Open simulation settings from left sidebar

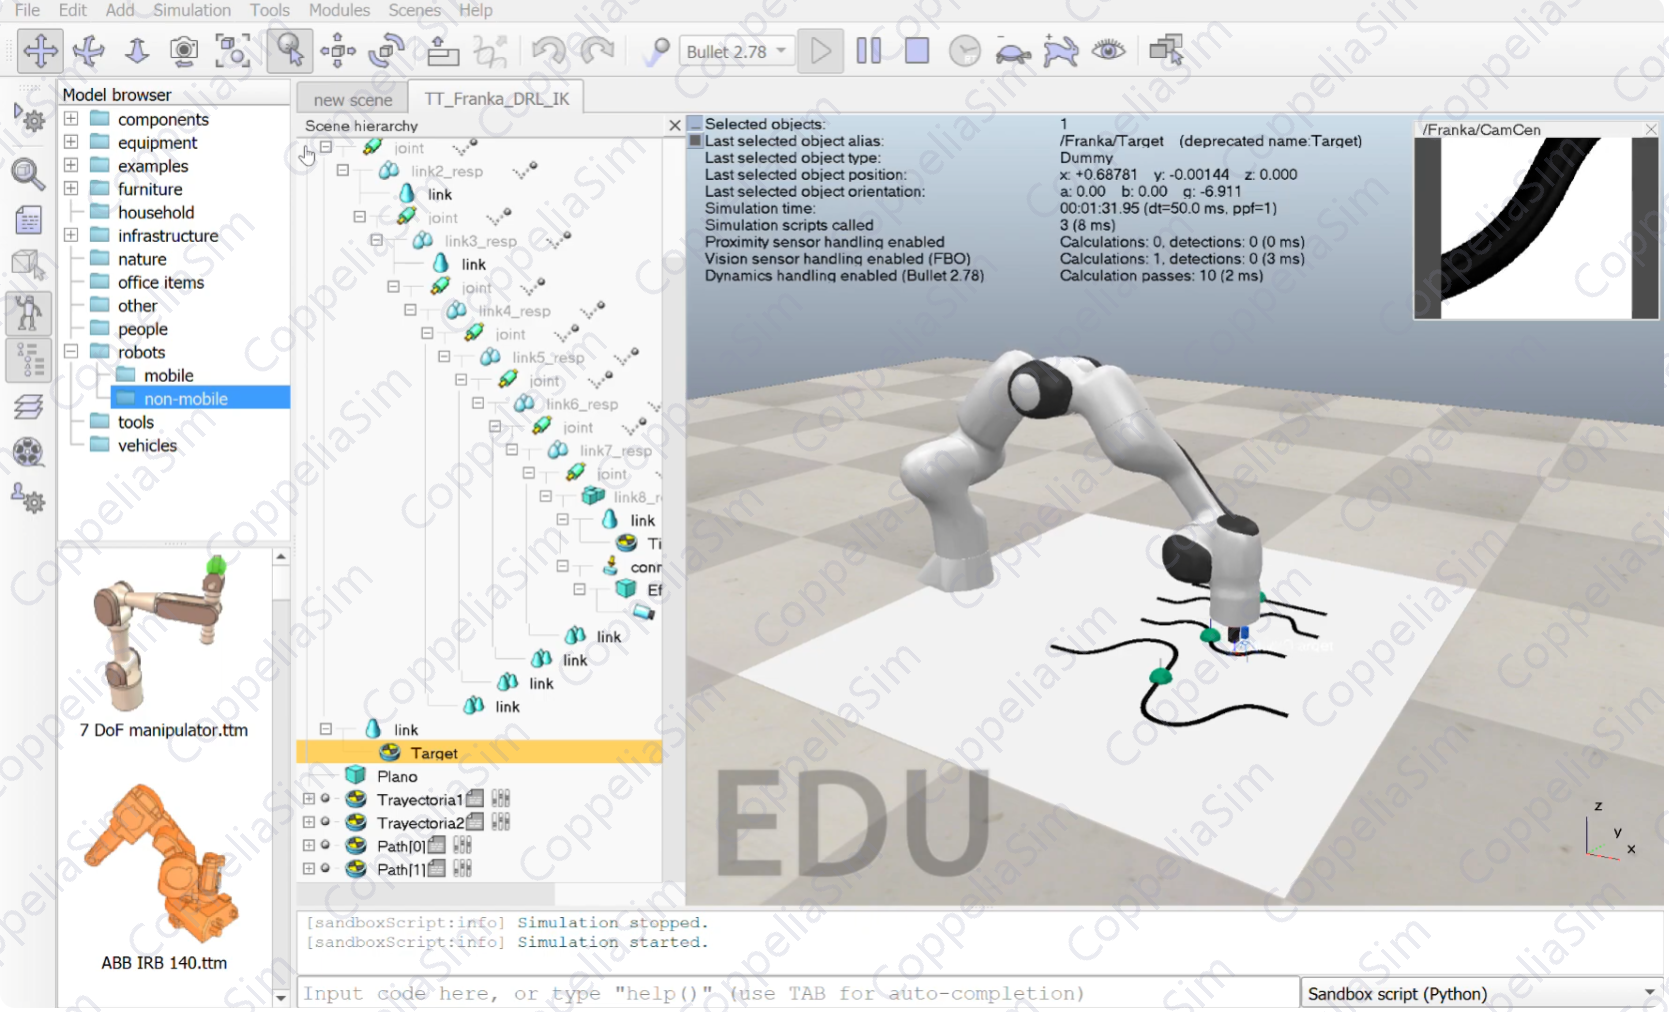click(29, 118)
